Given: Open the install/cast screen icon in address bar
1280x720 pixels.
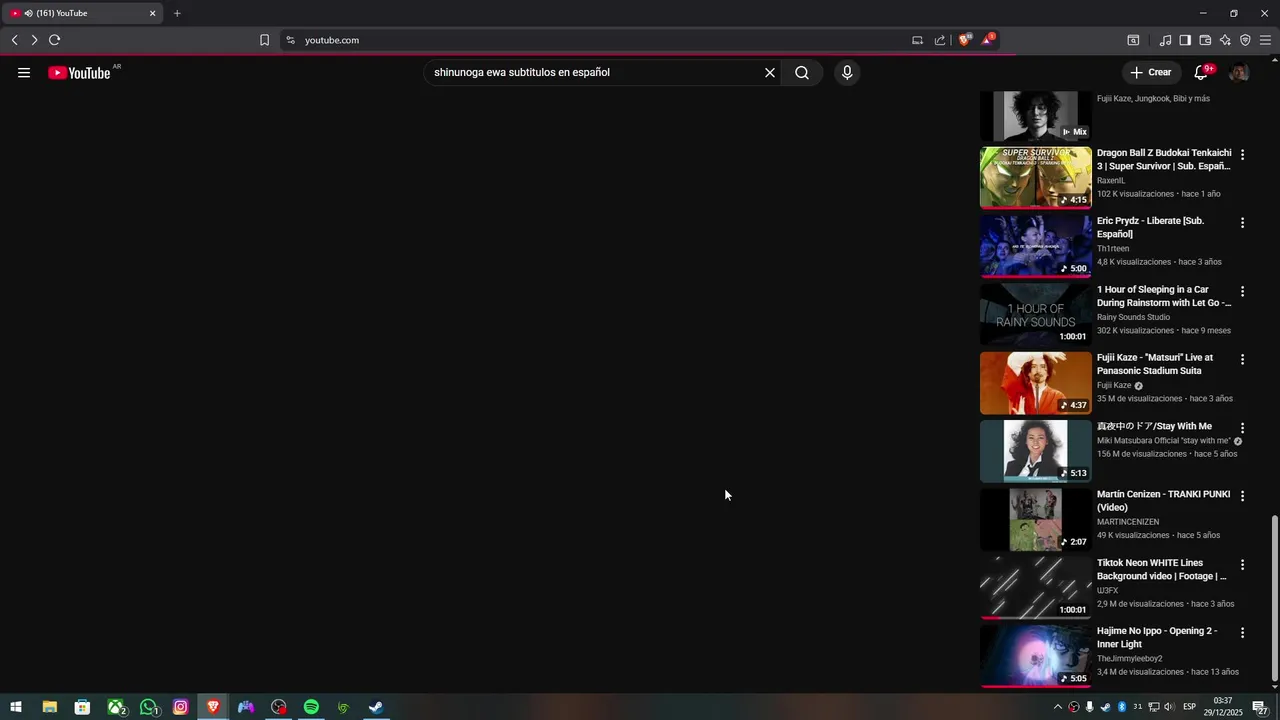Looking at the screenshot, I should pos(917,40).
